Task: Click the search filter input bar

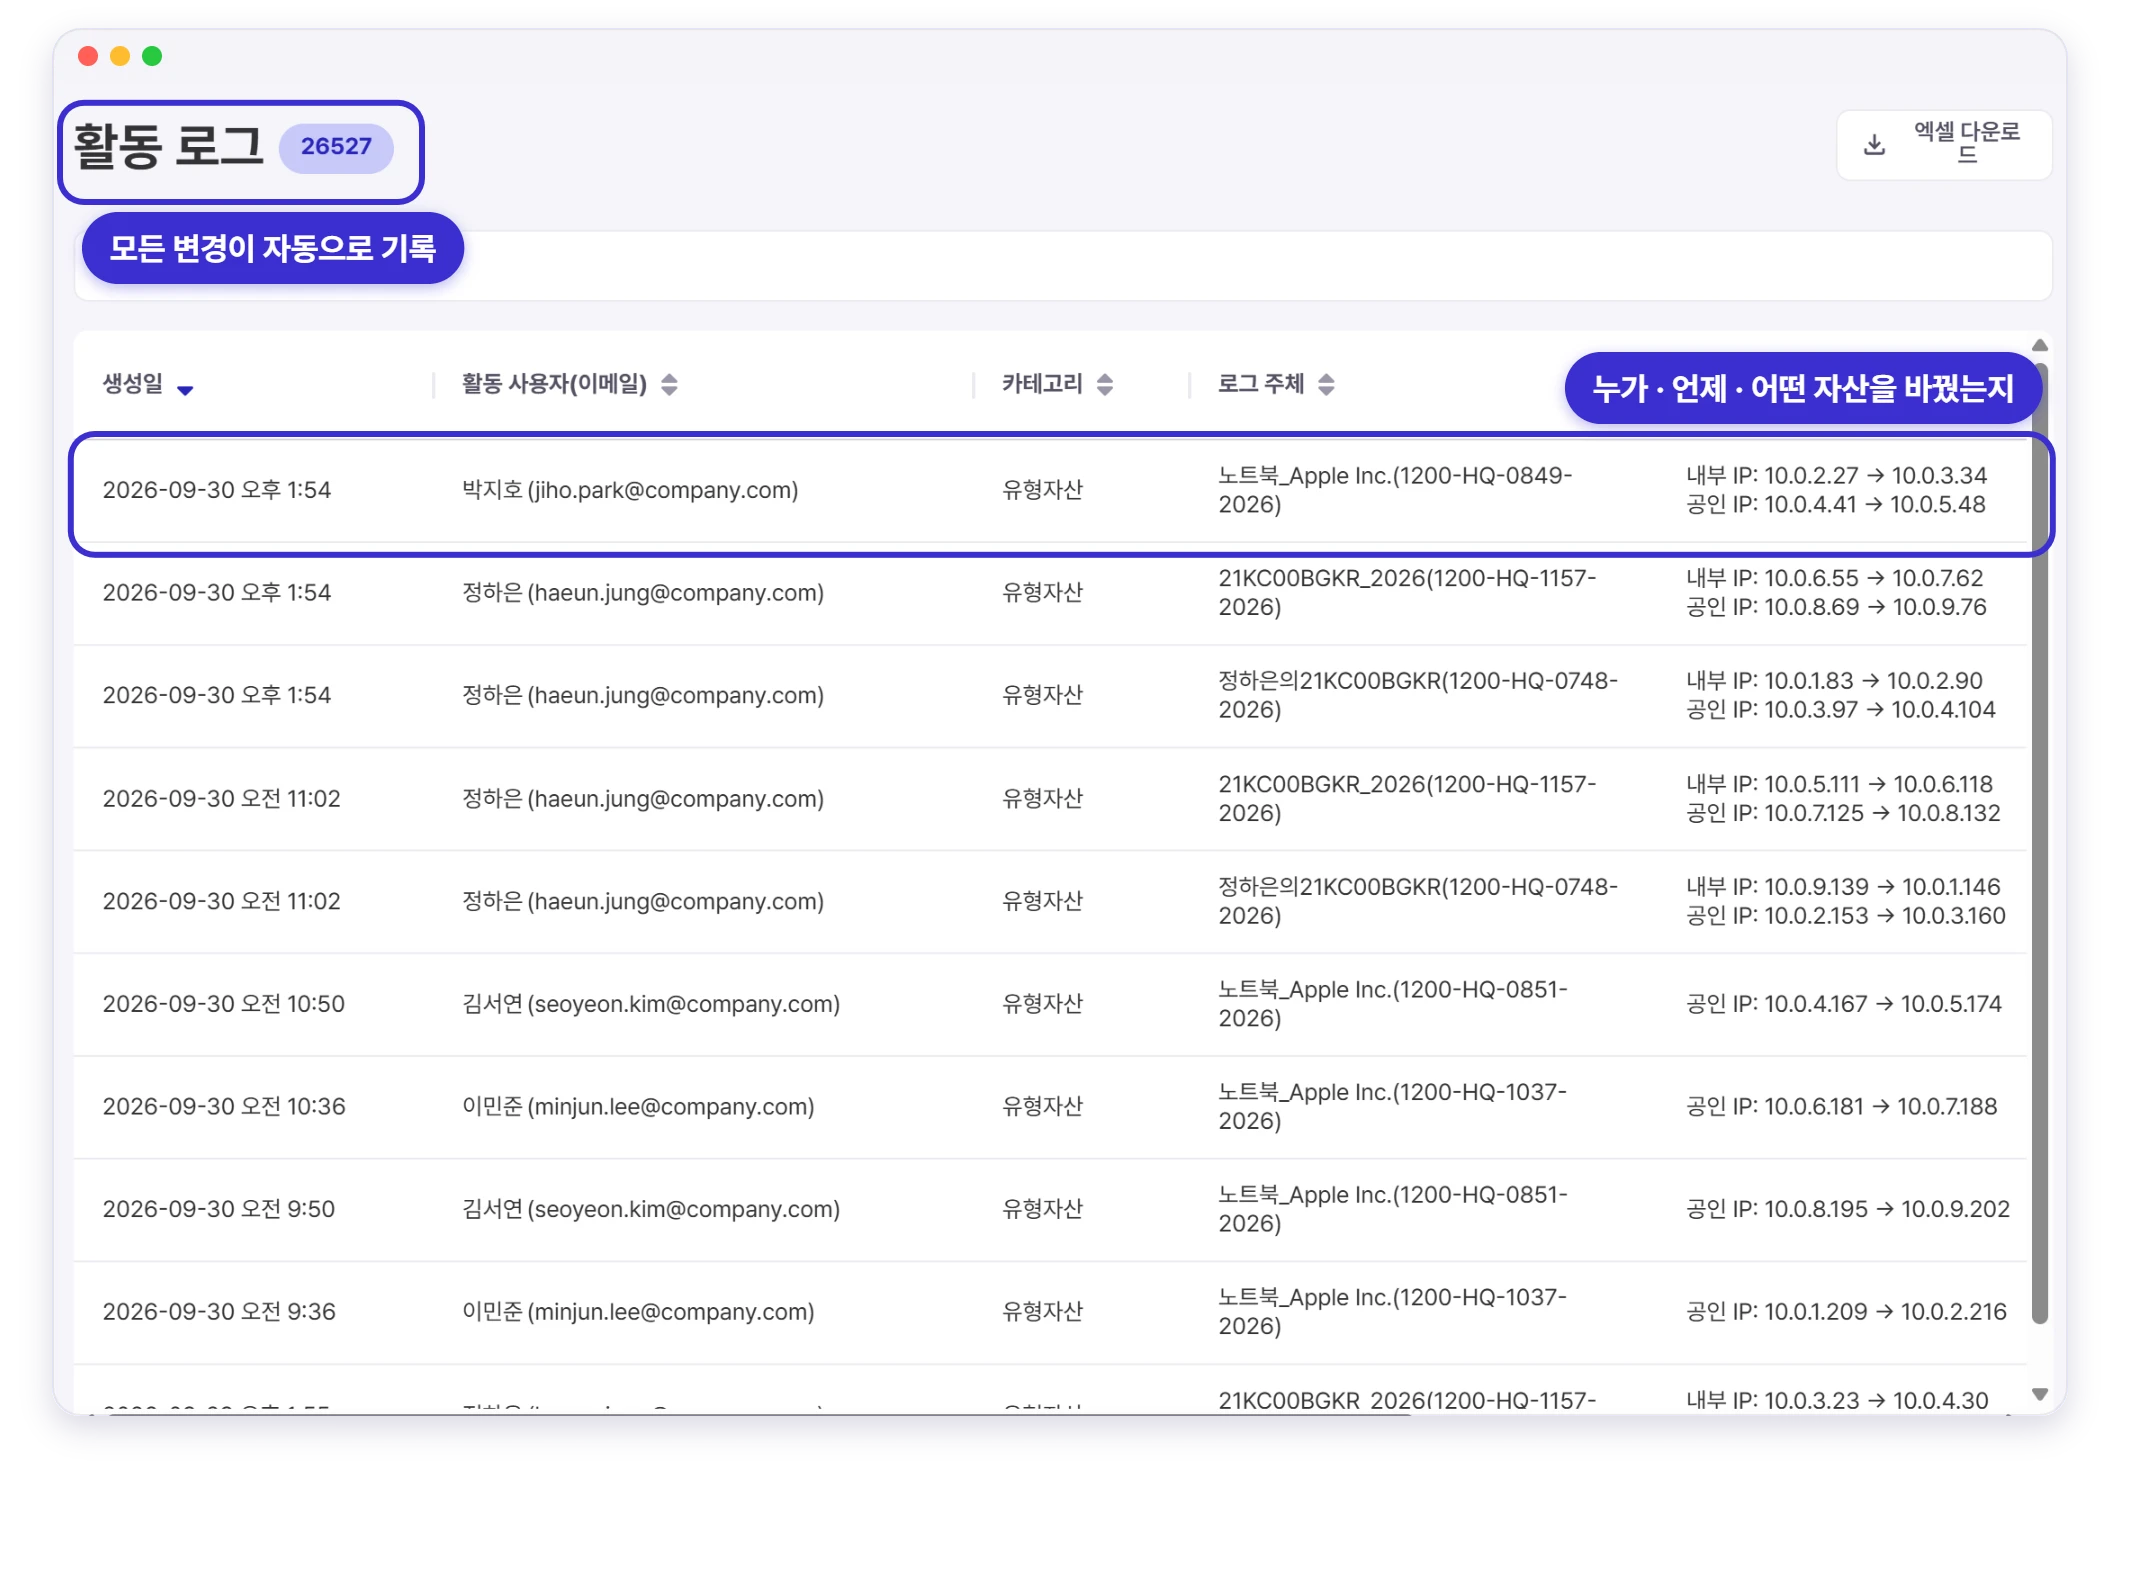Action: (1063, 266)
